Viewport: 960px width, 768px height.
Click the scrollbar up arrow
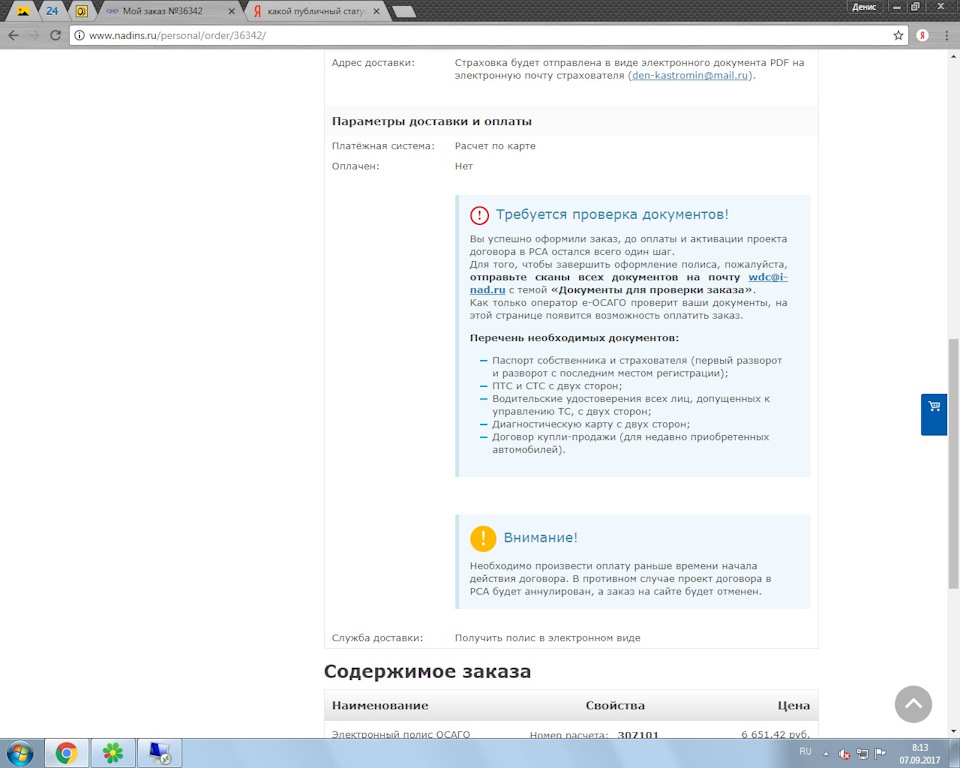point(953,56)
